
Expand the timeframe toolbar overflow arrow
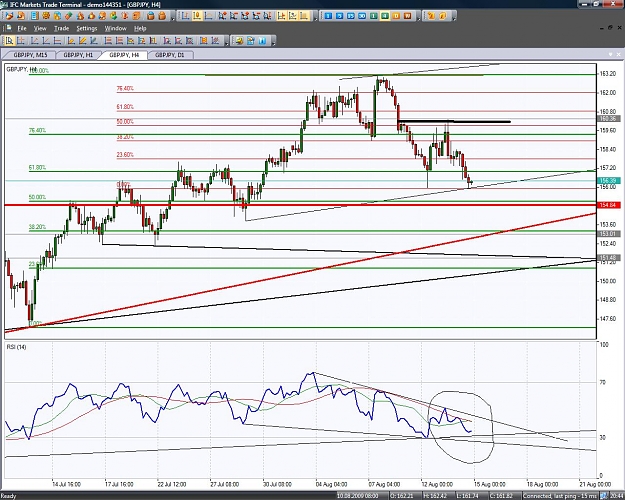pyautogui.click(x=419, y=17)
